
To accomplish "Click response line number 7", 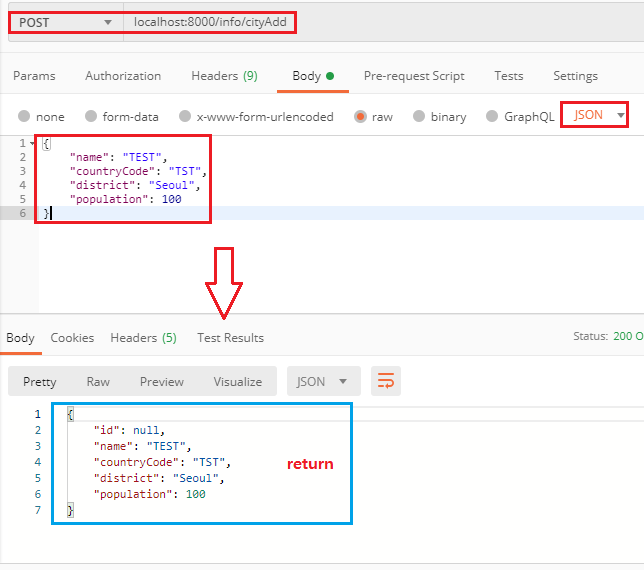I will [x=38, y=510].
